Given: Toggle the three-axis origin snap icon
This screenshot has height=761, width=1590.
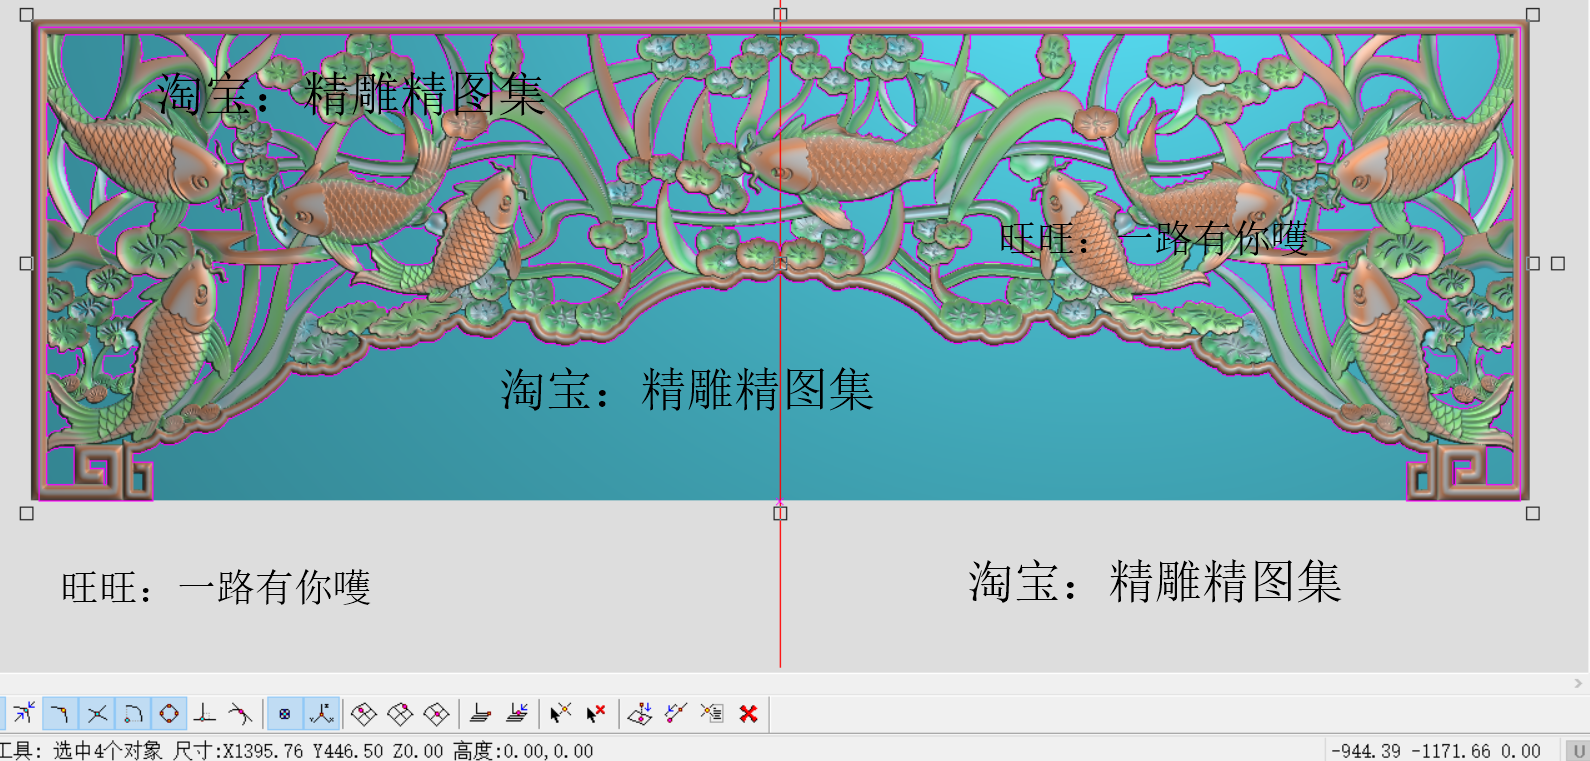Looking at the screenshot, I should 321,713.
